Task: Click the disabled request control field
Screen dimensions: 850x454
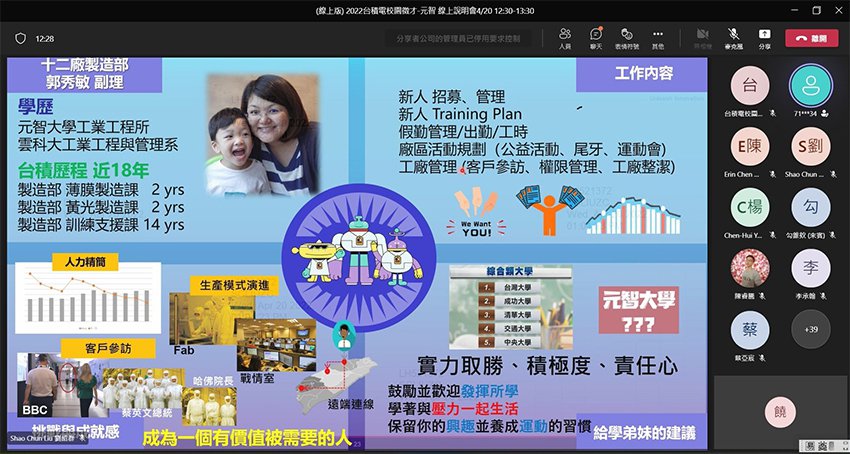Action: (459, 39)
